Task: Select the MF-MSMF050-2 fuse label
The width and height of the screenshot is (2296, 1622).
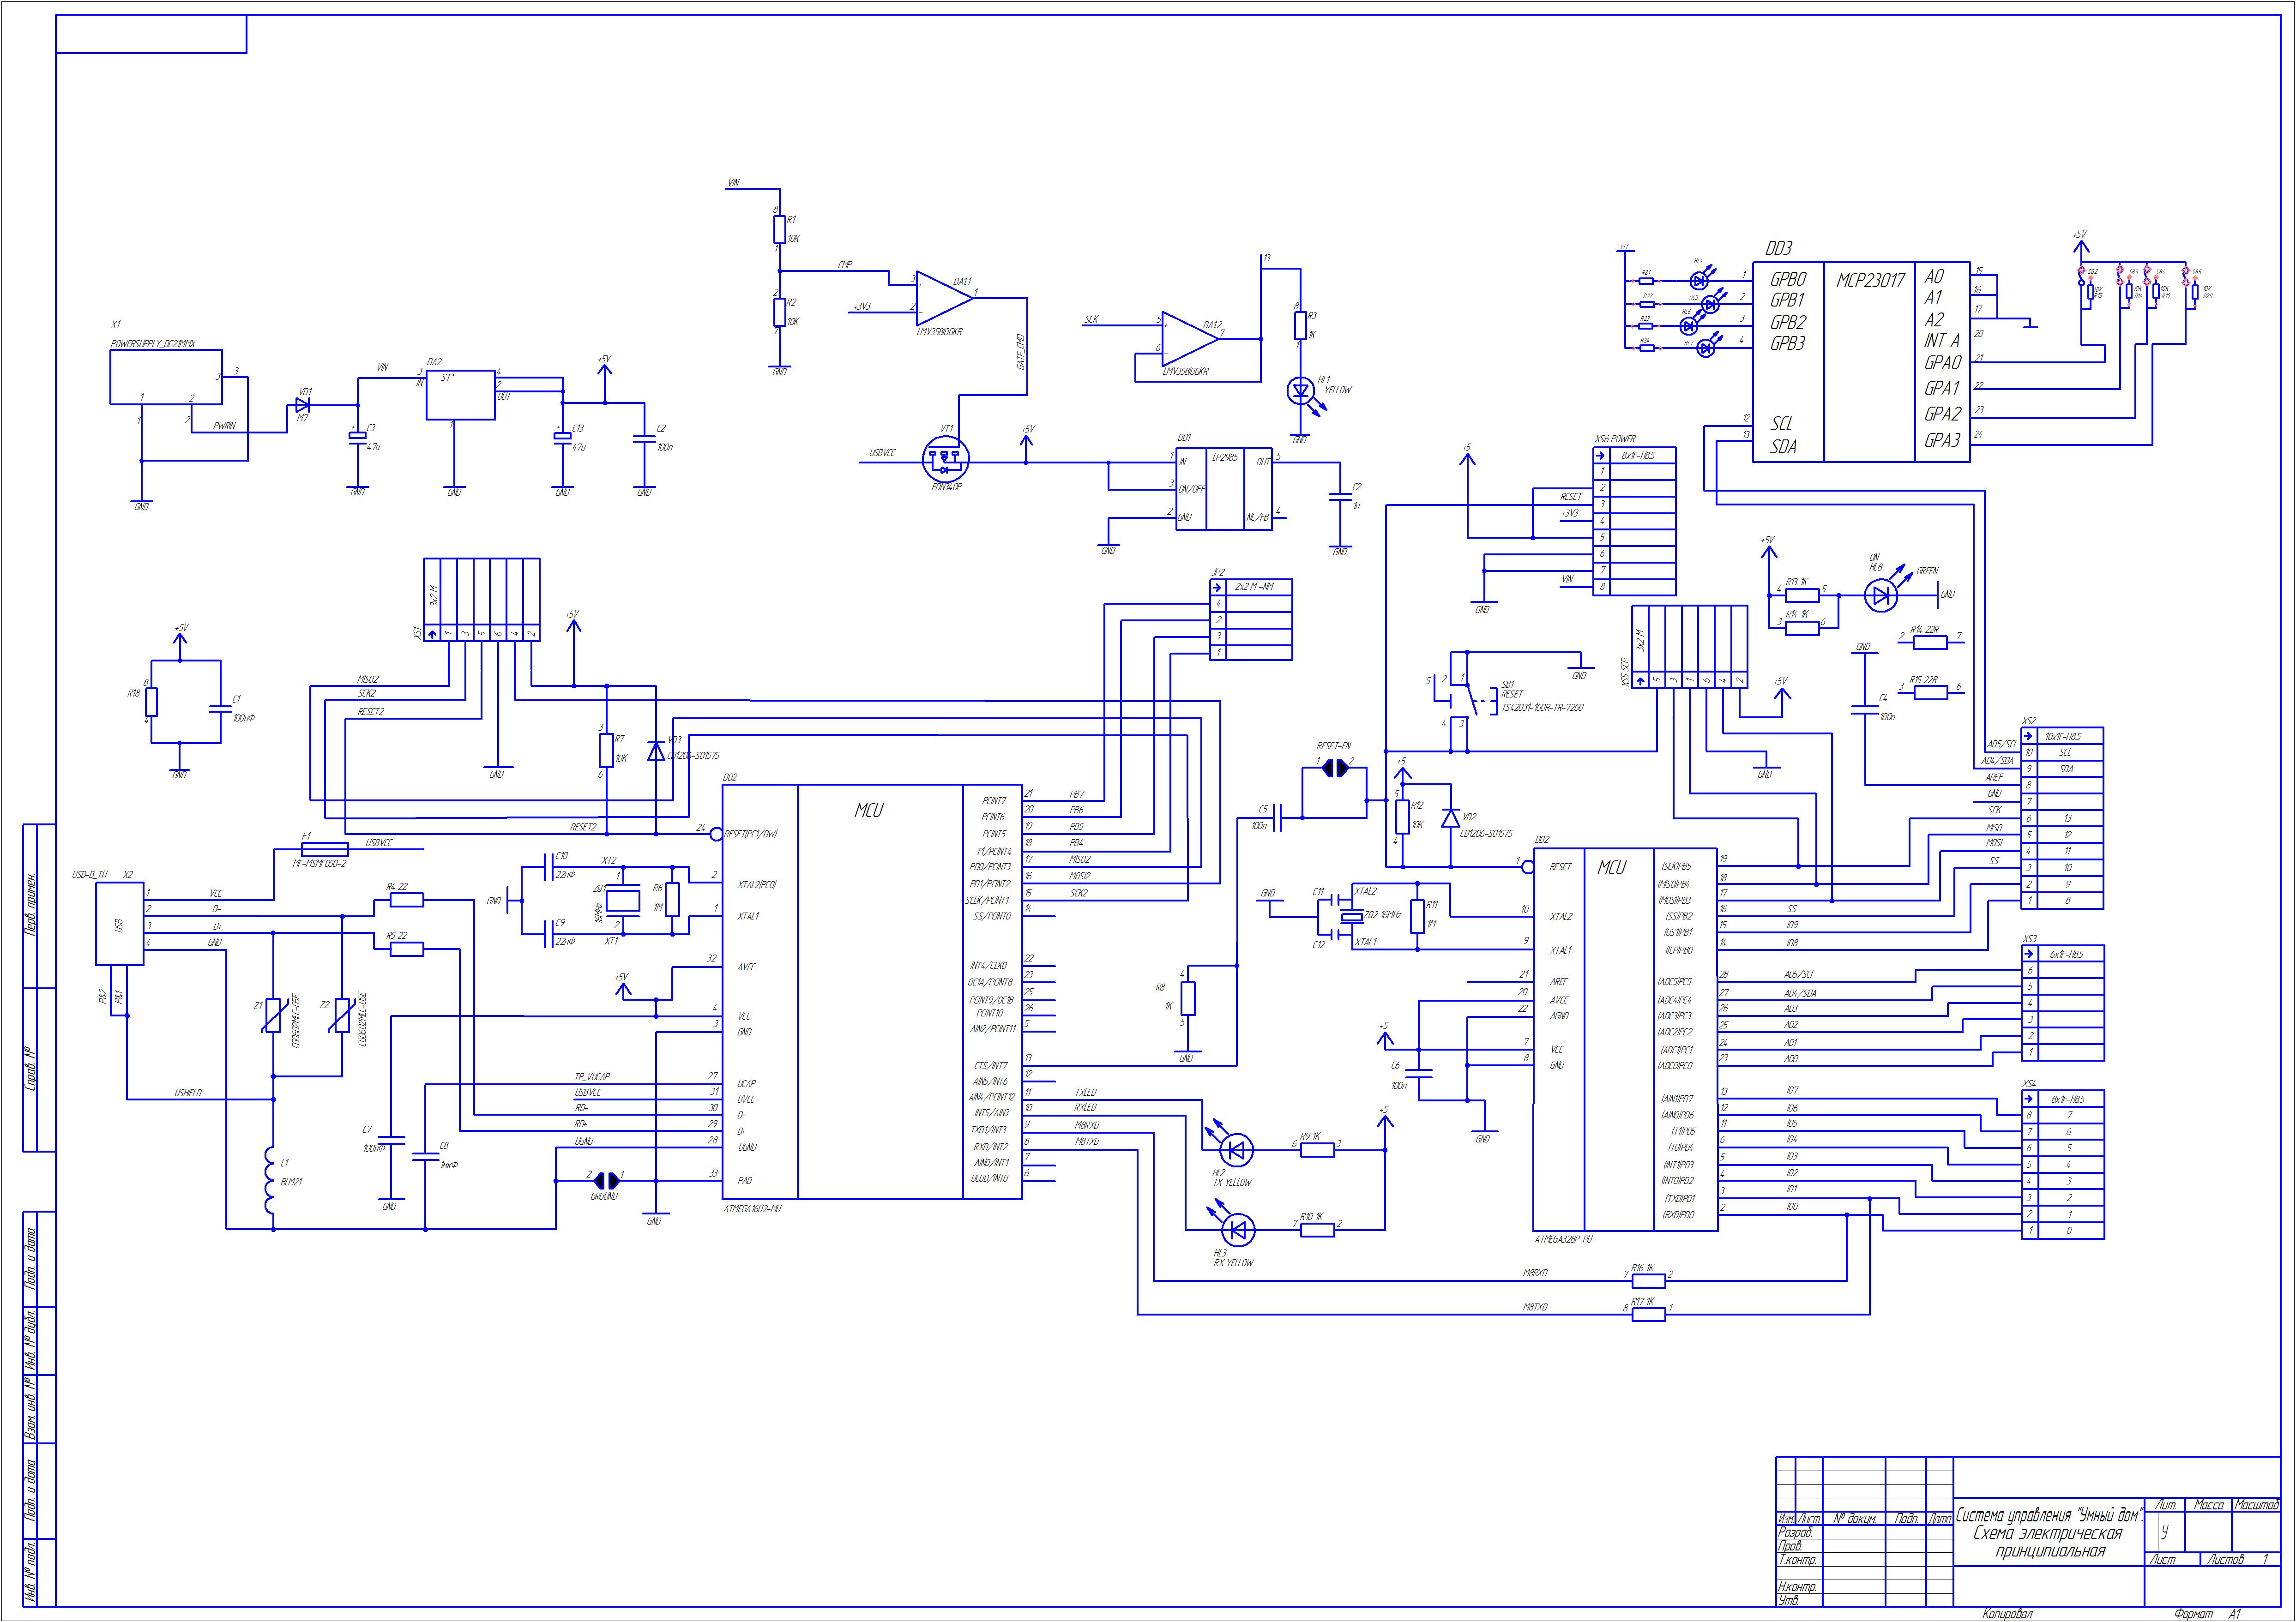Action: point(319,863)
